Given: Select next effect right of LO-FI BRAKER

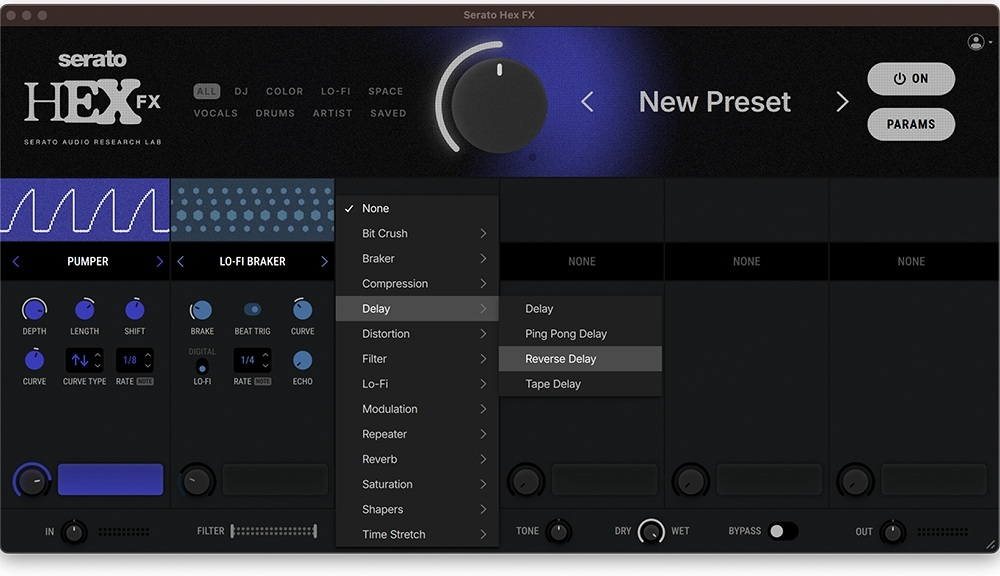Looking at the screenshot, I should [324, 262].
